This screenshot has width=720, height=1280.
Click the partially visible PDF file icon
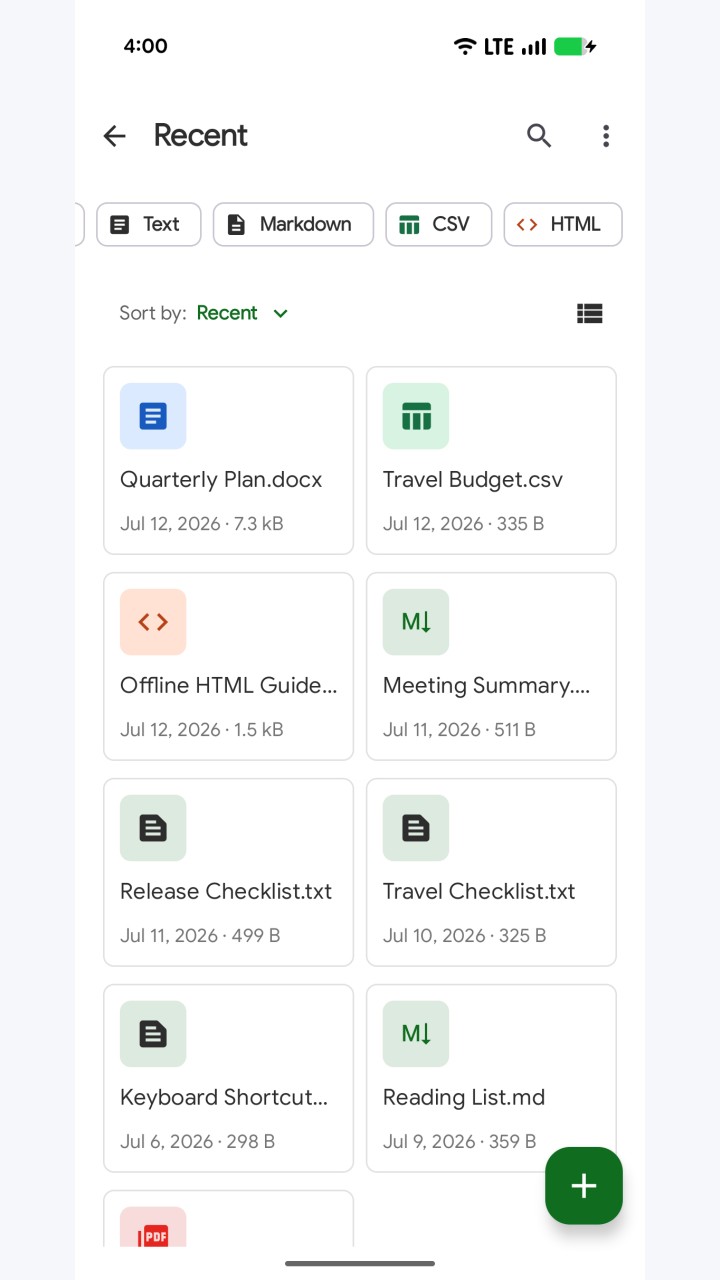click(x=153, y=1227)
